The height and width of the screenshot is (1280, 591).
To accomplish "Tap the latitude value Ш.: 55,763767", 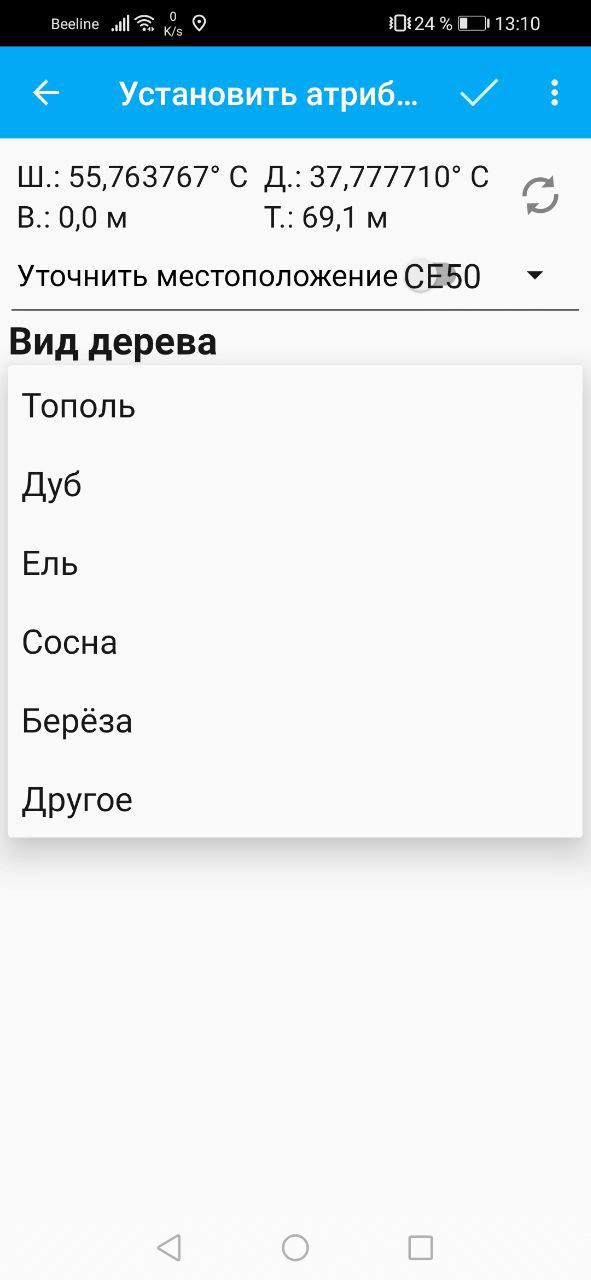I will coord(130,176).
